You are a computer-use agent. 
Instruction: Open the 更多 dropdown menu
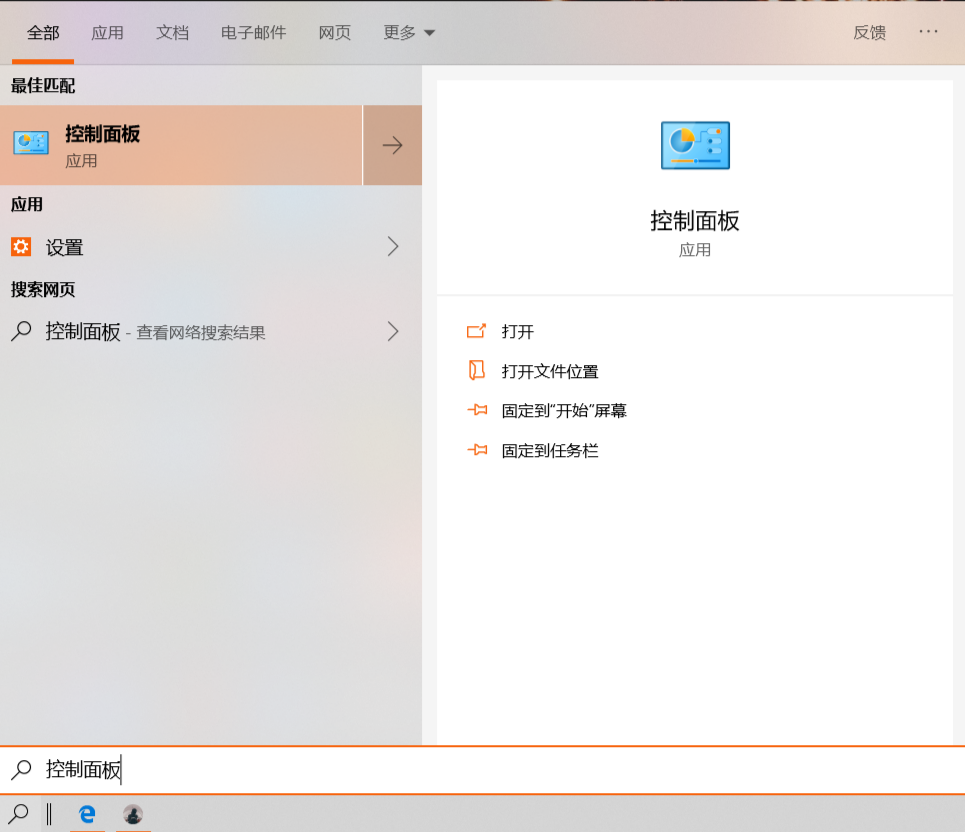click(408, 32)
